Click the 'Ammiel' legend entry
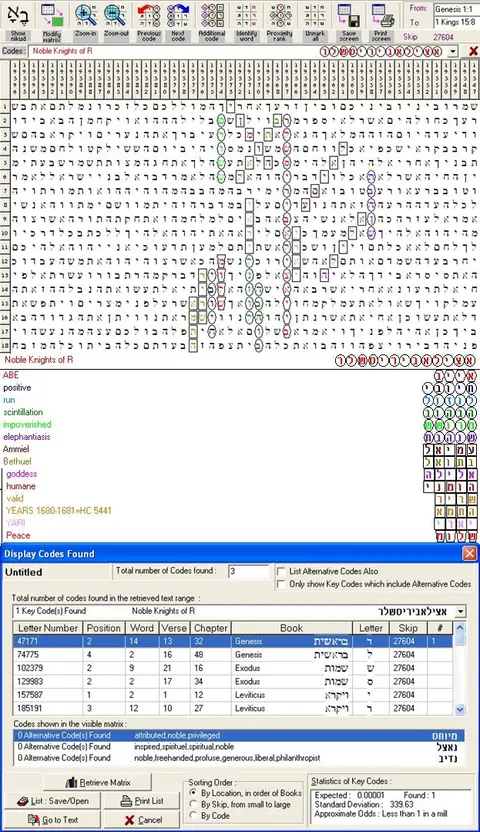The height and width of the screenshot is (832, 480). point(16,449)
